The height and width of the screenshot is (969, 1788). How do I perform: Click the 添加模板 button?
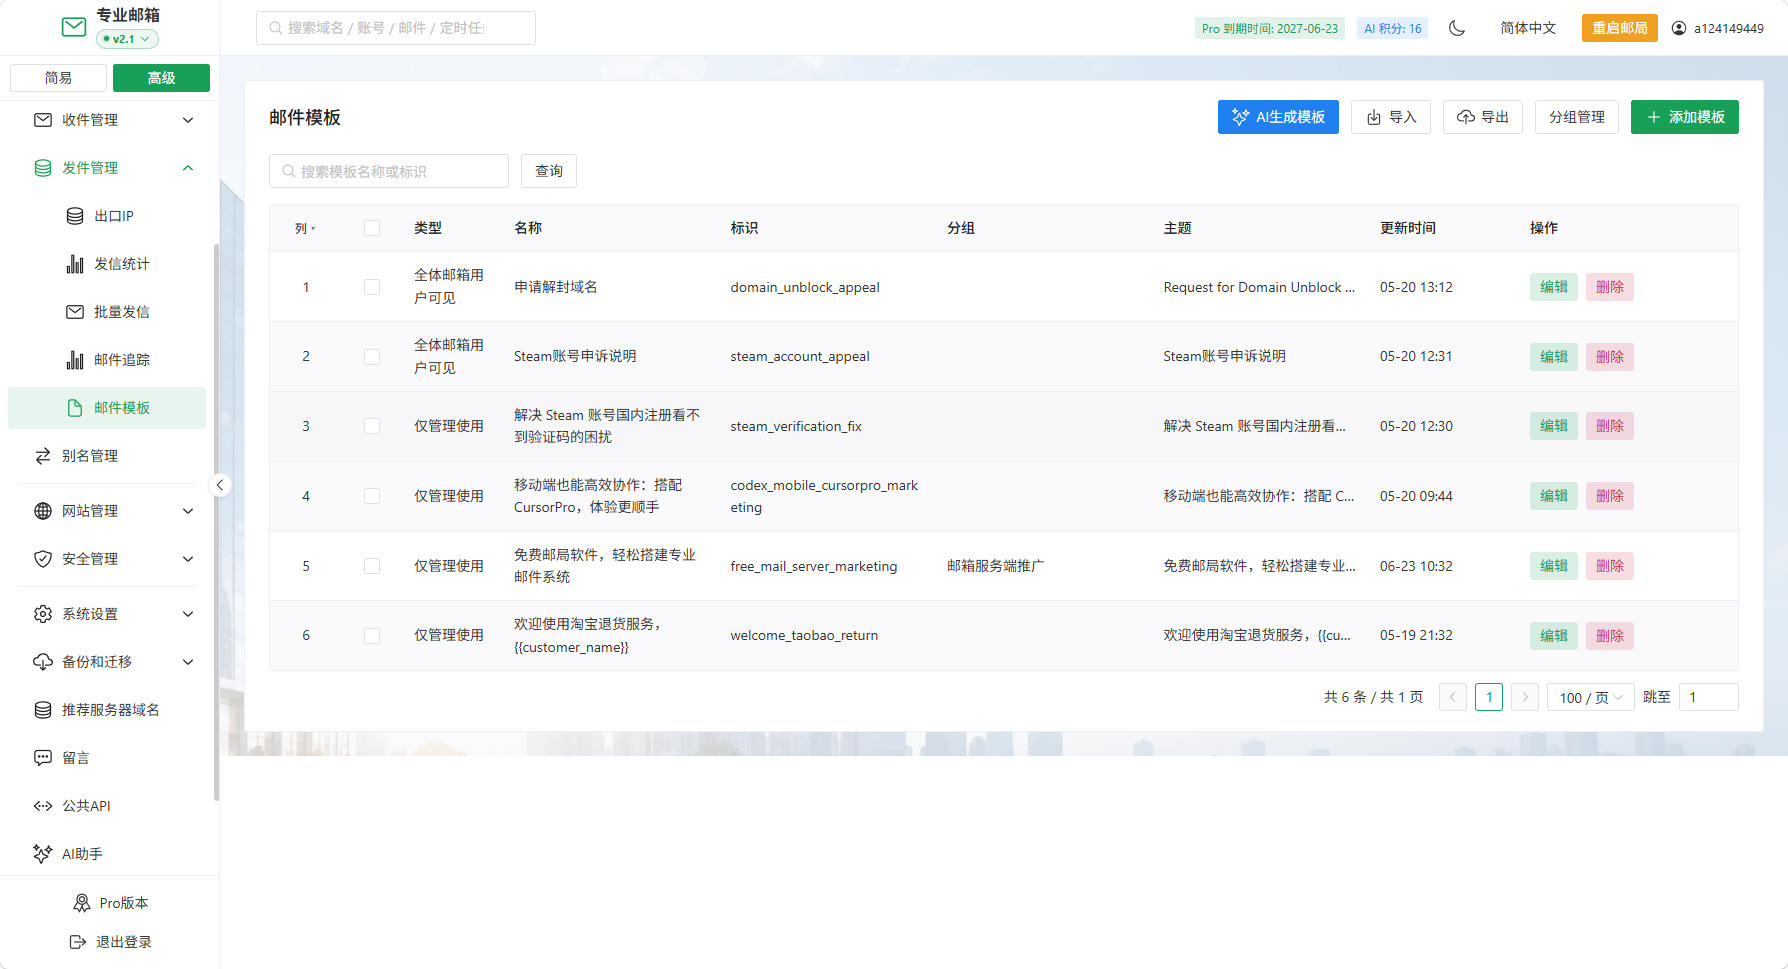pyautogui.click(x=1685, y=117)
